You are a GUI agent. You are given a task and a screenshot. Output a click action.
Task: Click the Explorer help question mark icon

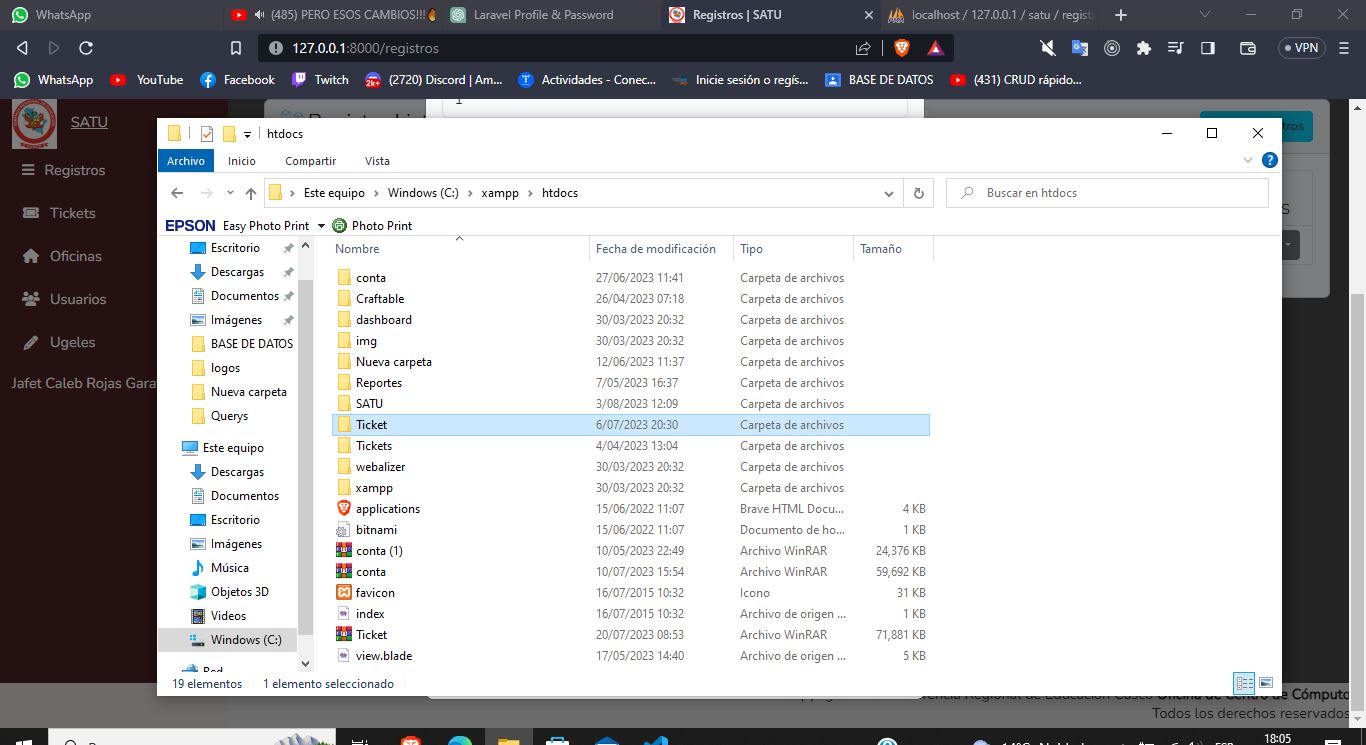tap(1269, 160)
